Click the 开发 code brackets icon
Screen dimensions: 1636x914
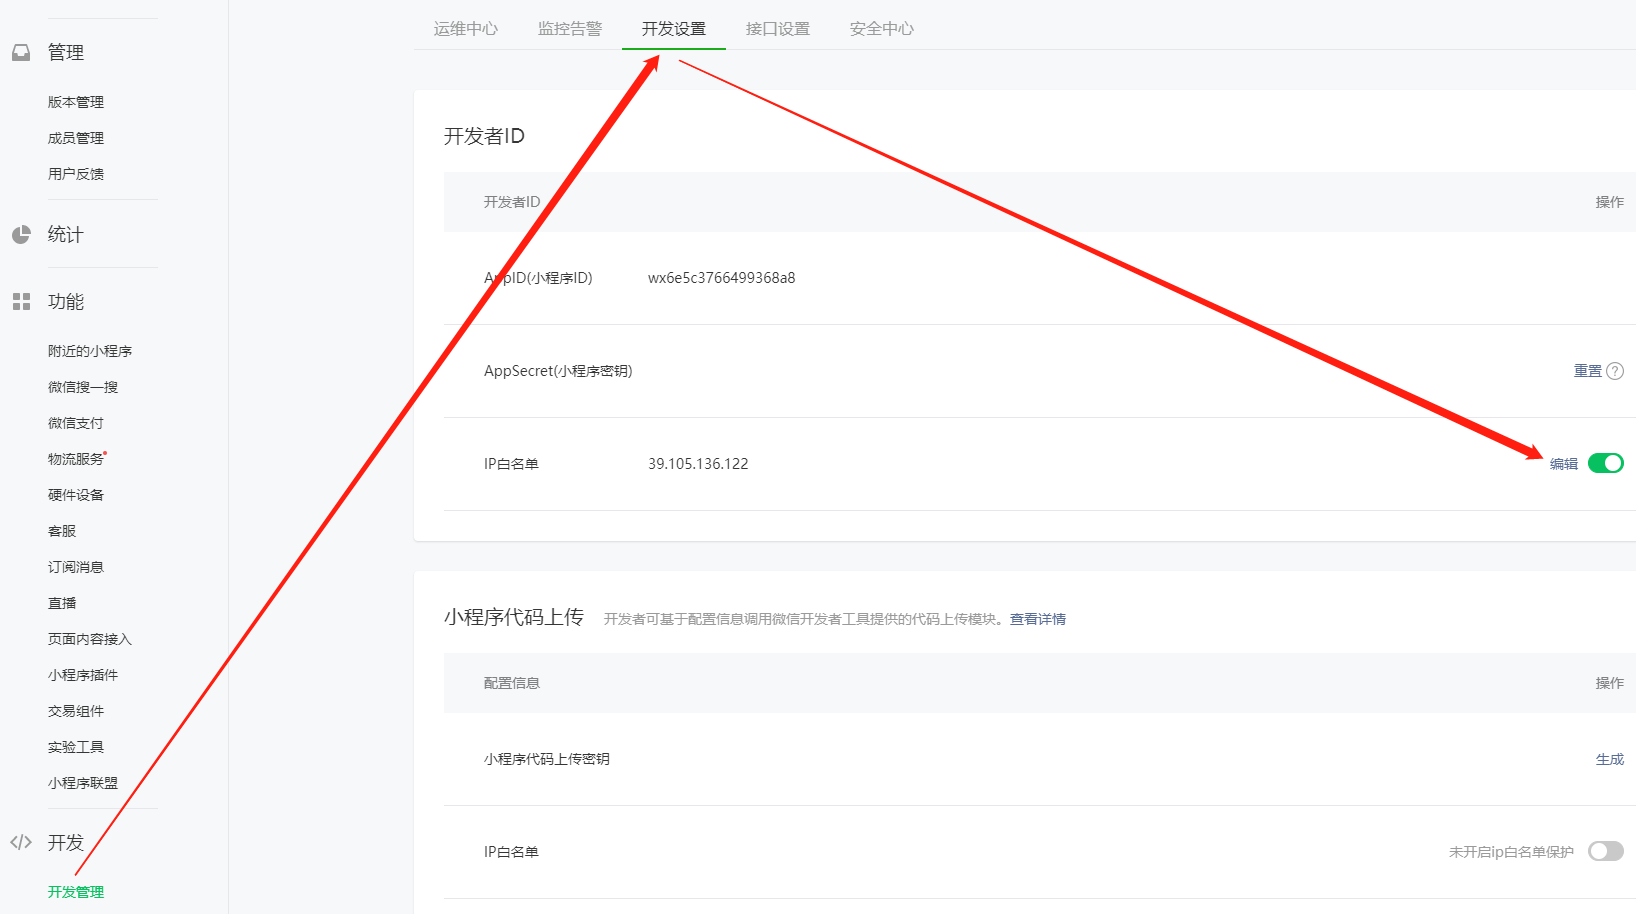point(21,842)
